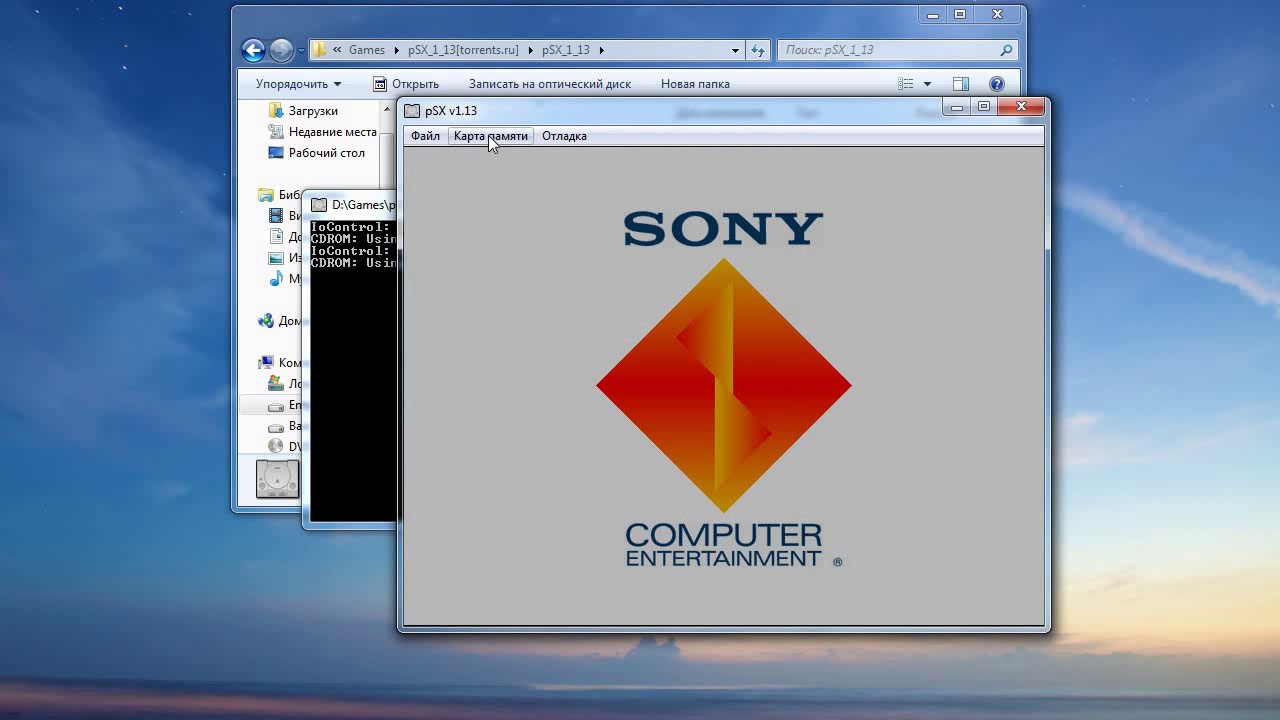Click the pSX_1_13 breadcrumb segment
Viewport: 1280px width, 720px height.
[x=567, y=50]
